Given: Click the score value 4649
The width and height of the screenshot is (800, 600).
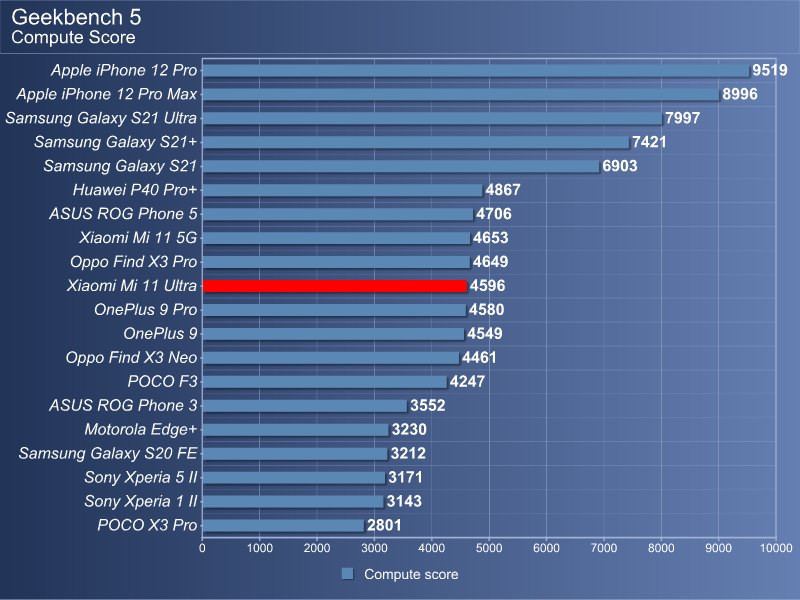Looking at the screenshot, I should [x=490, y=262].
